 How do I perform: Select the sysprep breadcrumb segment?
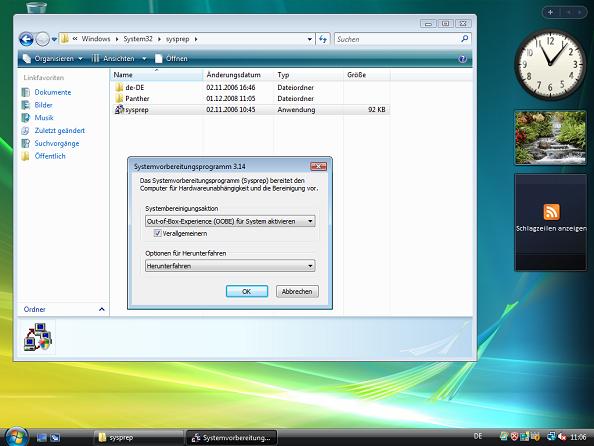pos(177,39)
